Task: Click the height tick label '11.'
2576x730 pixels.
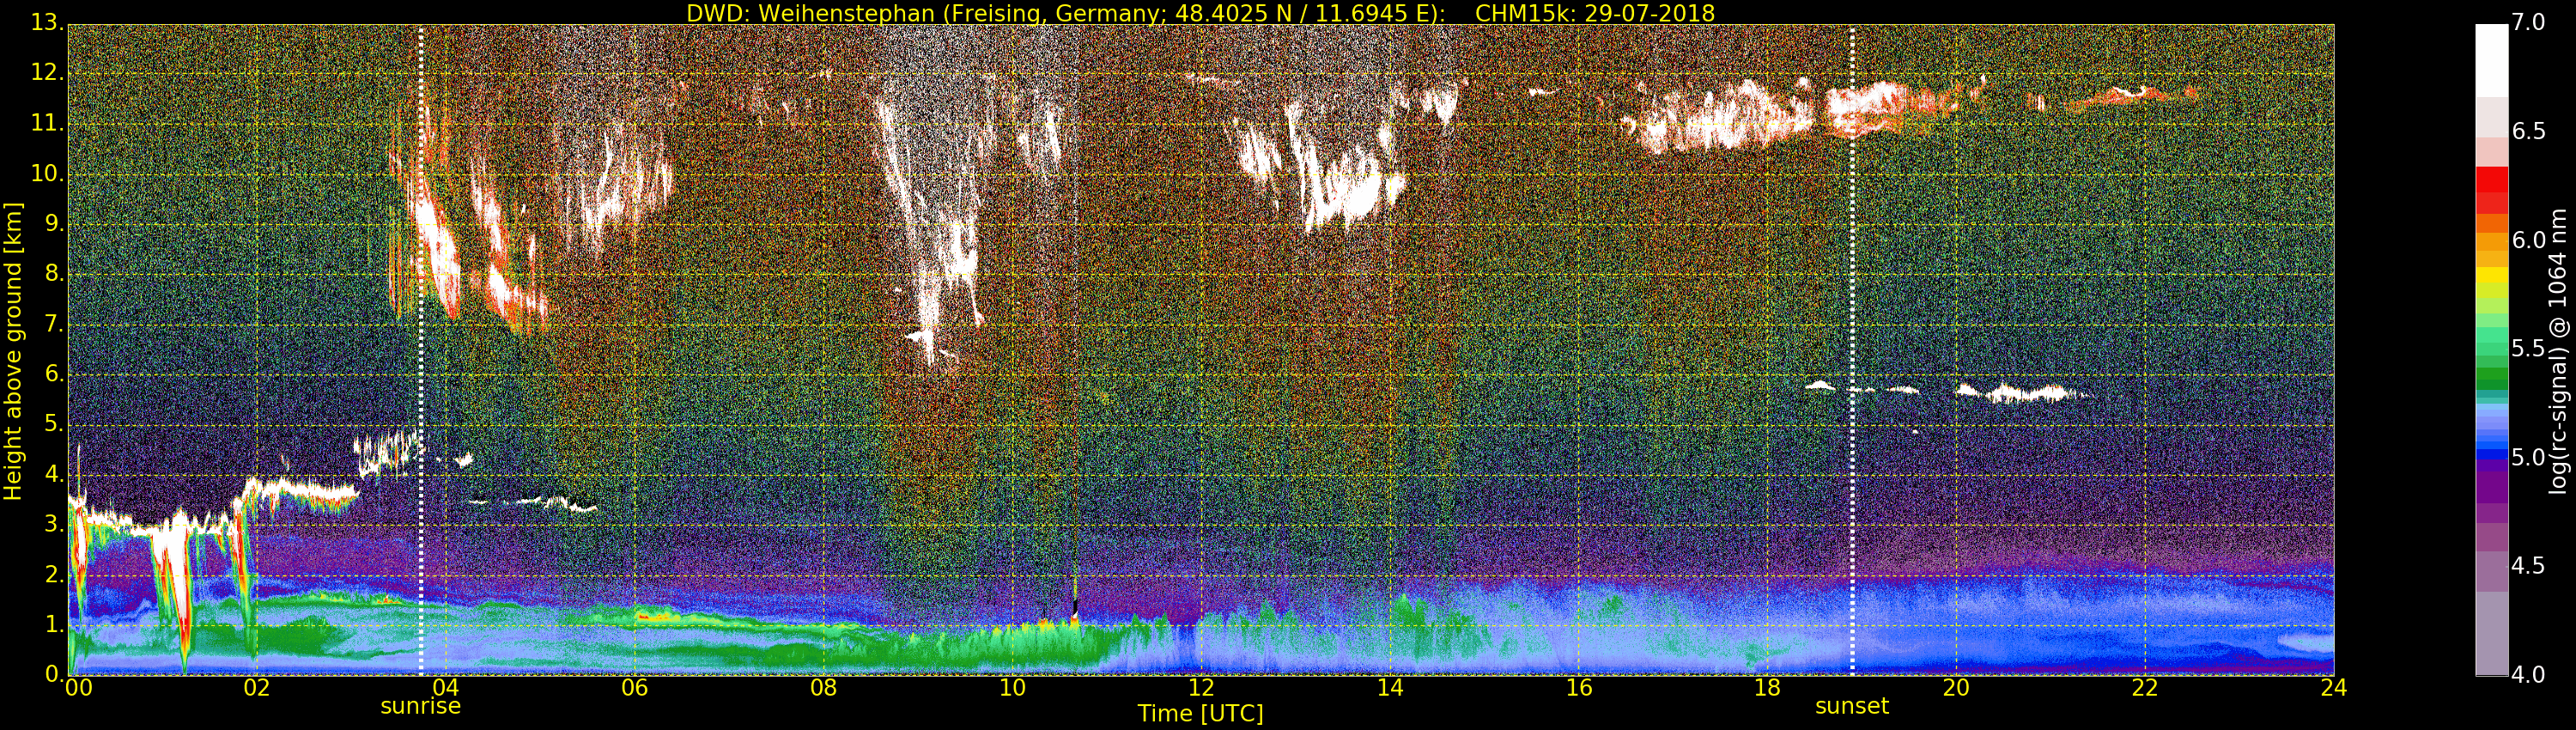Action: point(47,123)
